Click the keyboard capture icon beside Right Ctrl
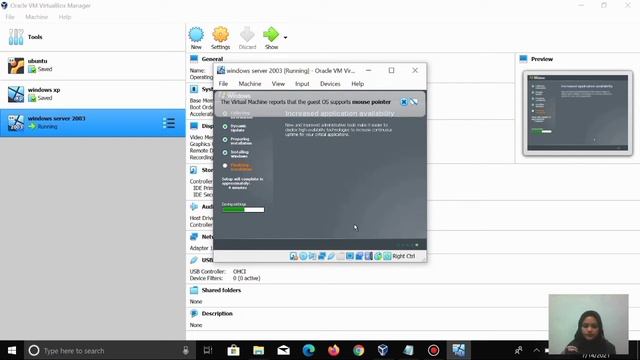This screenshot has width=640, height=360. click(x=387, y=256)
